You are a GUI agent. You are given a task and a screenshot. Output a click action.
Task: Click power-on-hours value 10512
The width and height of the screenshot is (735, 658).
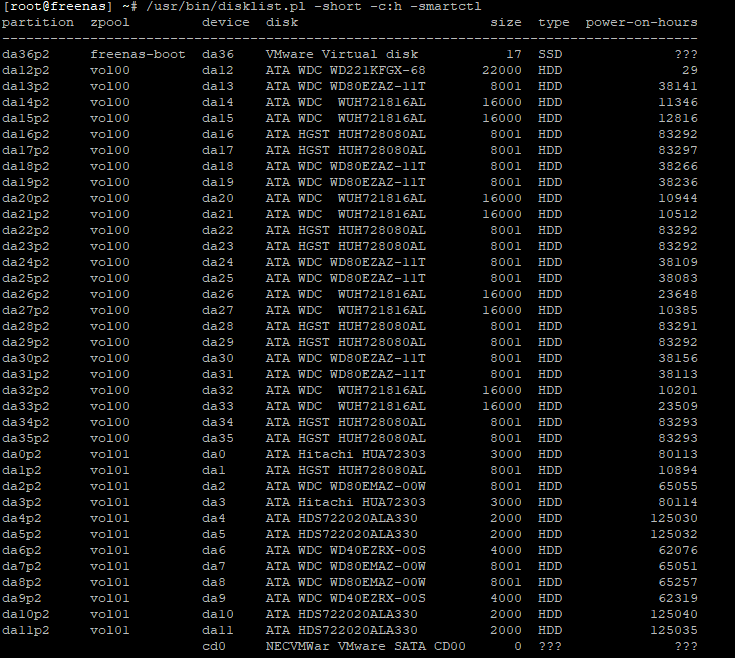click(x=678, y=214)
